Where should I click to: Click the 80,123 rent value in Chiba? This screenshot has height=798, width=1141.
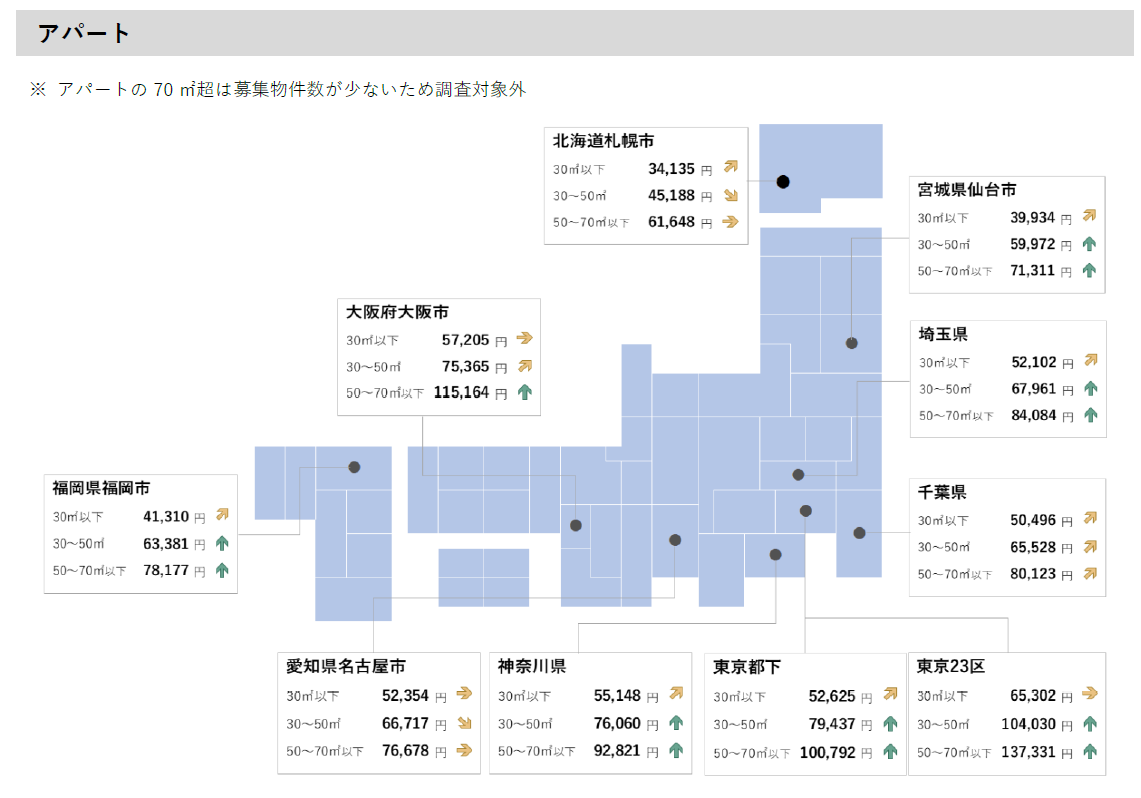1033,573
